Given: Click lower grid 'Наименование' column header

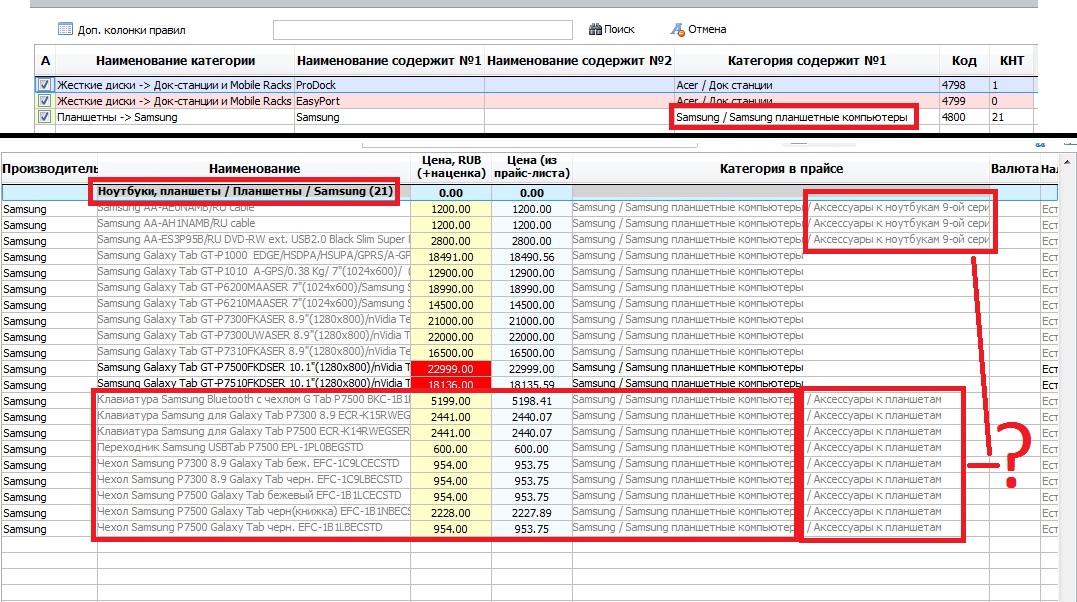Looking at the screenshot, I should point(254,168).
